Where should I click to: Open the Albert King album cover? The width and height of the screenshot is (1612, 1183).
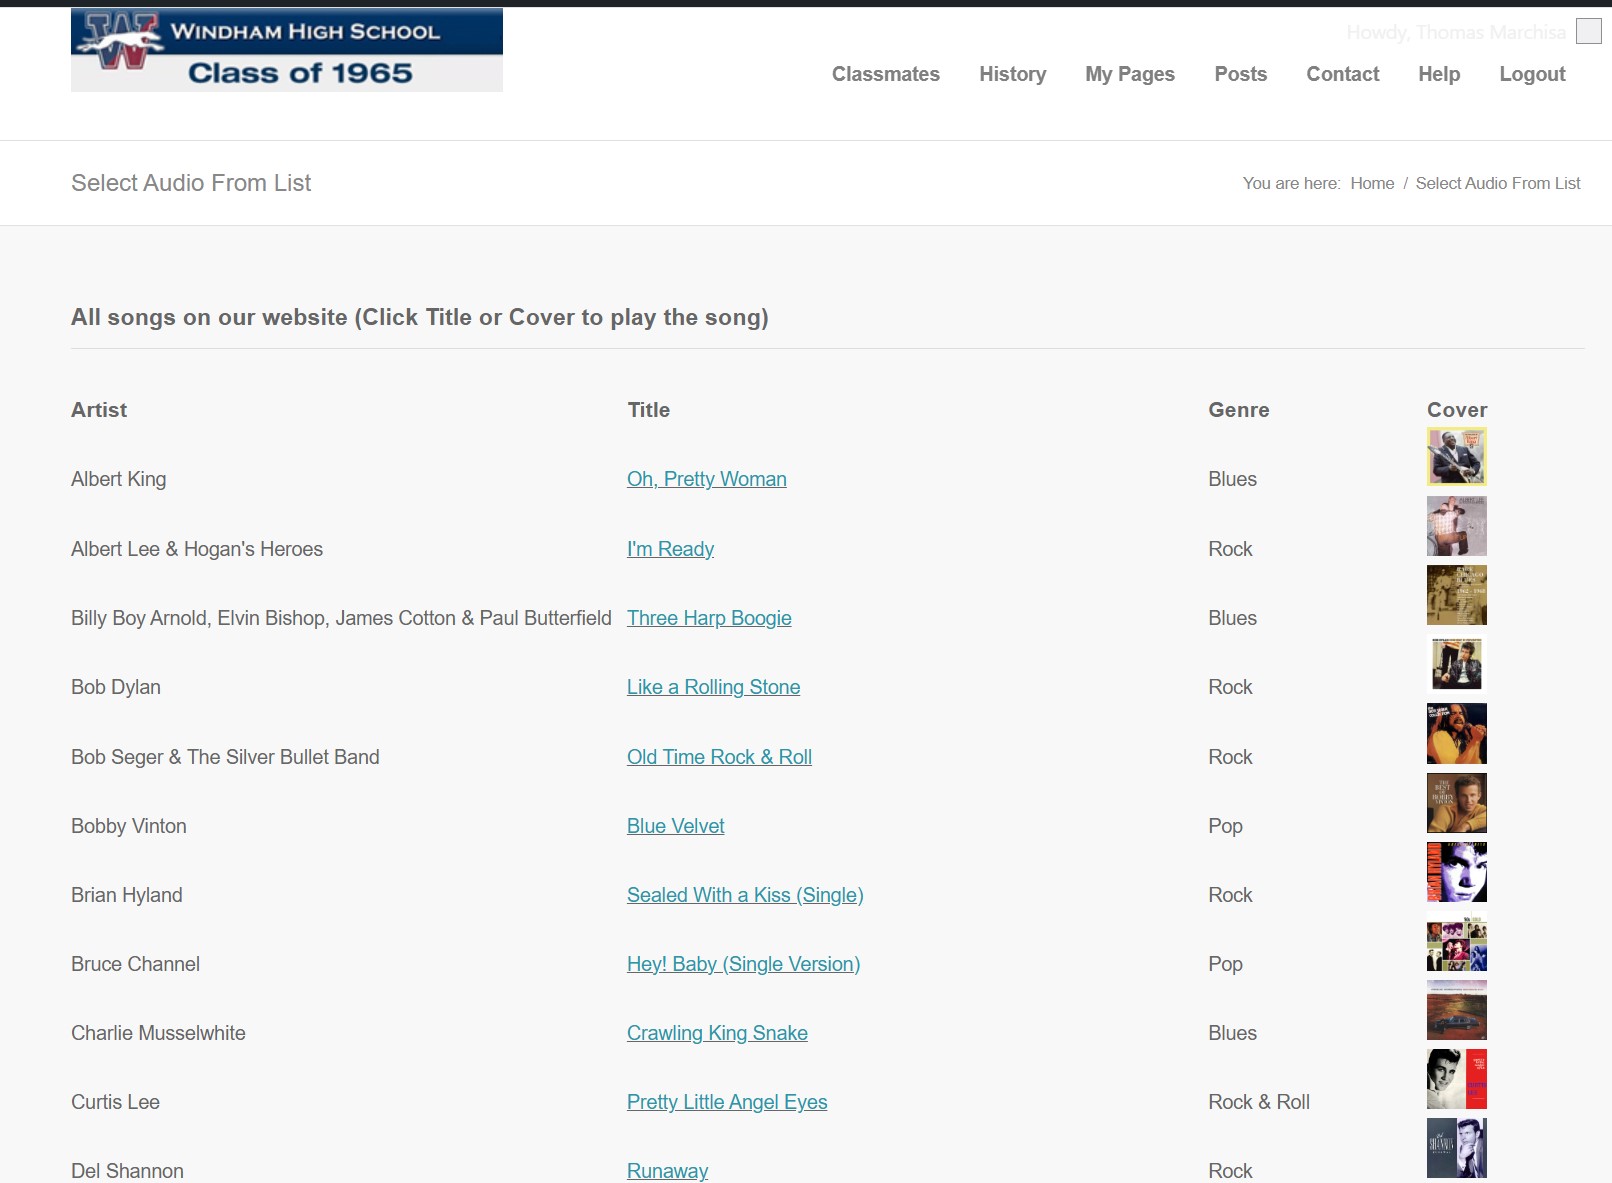pos(1456,457)
